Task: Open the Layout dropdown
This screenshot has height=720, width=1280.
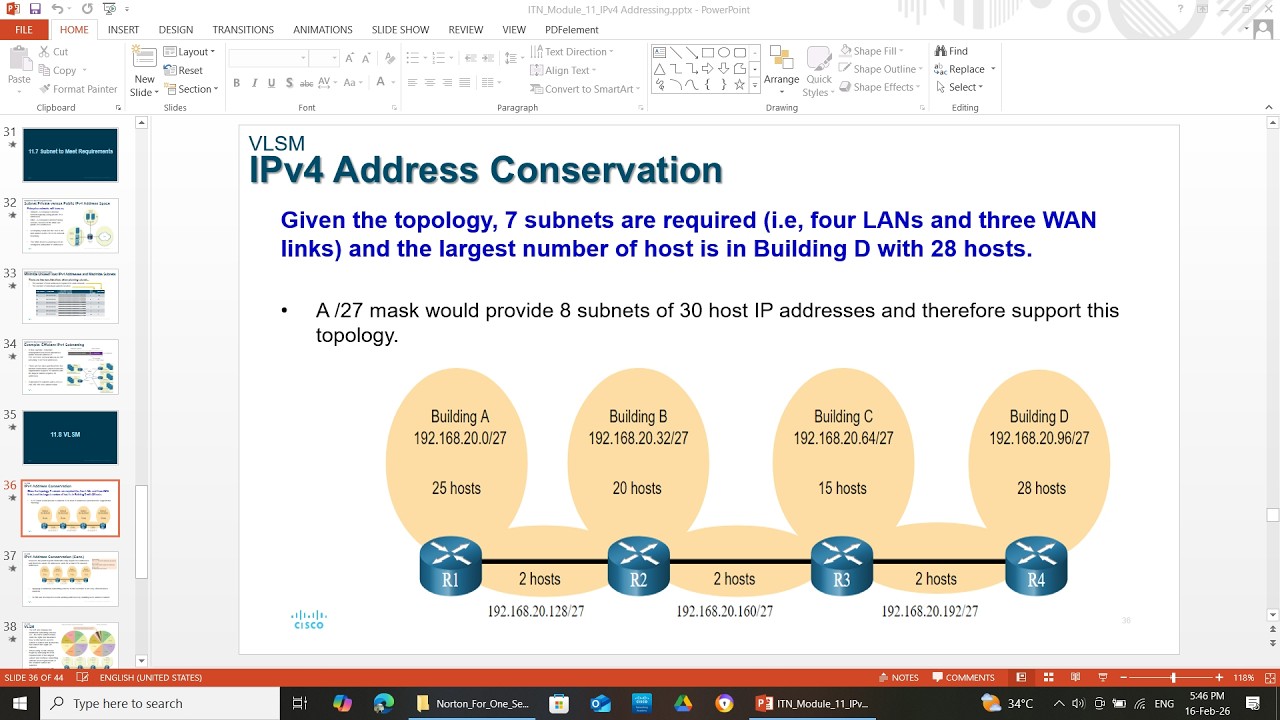Action: (189, 52)
